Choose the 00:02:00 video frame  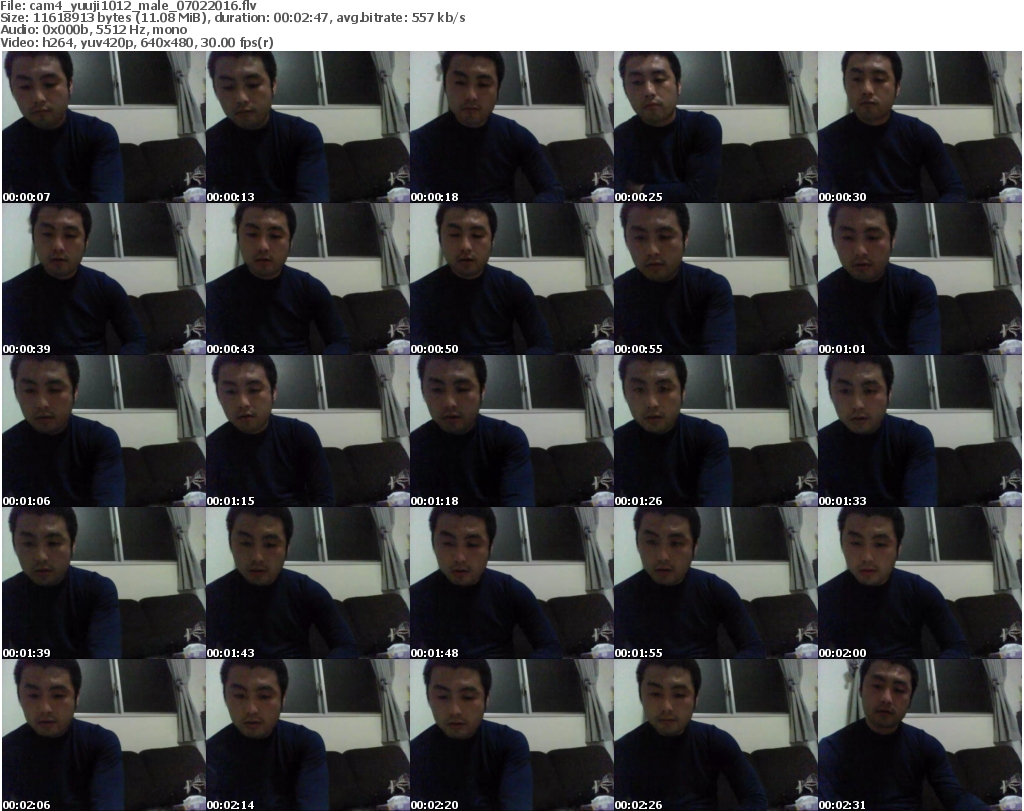[920, 583]
